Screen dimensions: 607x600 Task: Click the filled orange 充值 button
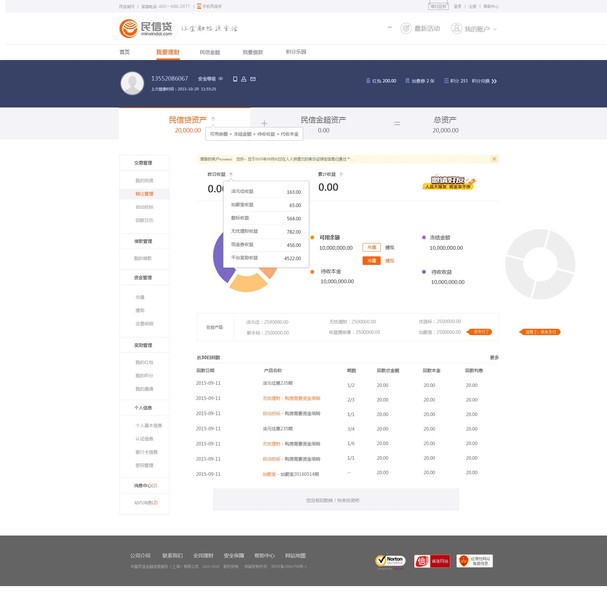[371, 261]
